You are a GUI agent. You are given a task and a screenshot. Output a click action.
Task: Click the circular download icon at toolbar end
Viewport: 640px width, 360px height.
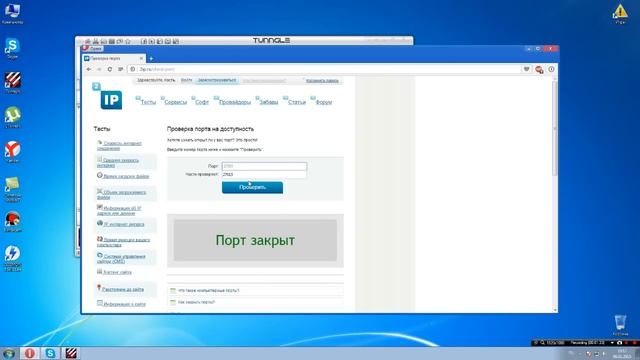[551, 69]
